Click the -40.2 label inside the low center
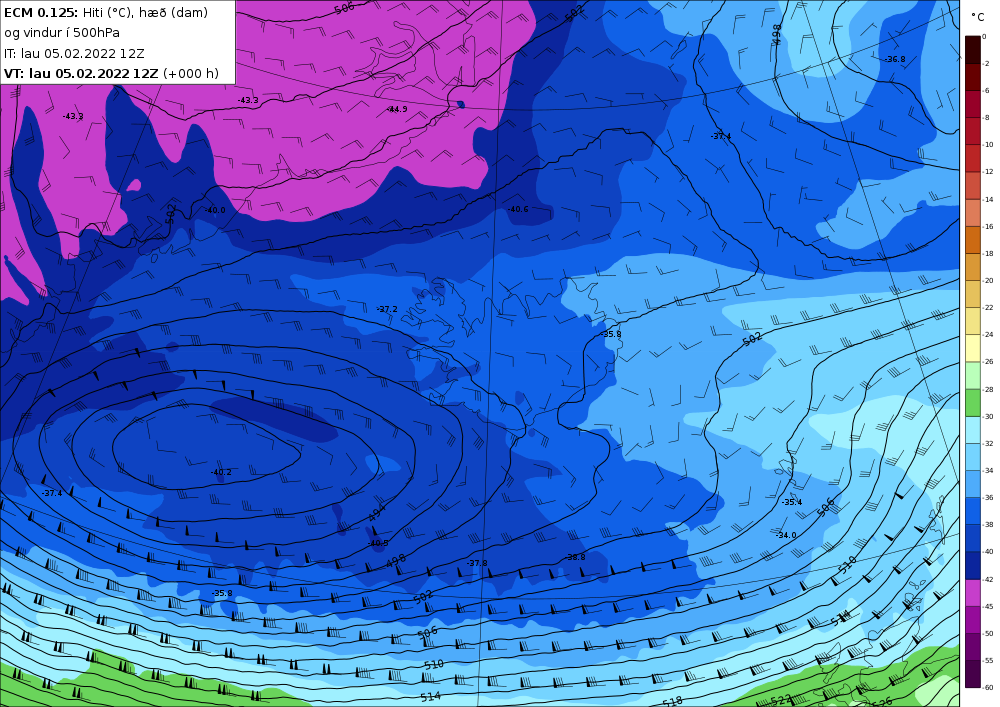 click(221, 472)
